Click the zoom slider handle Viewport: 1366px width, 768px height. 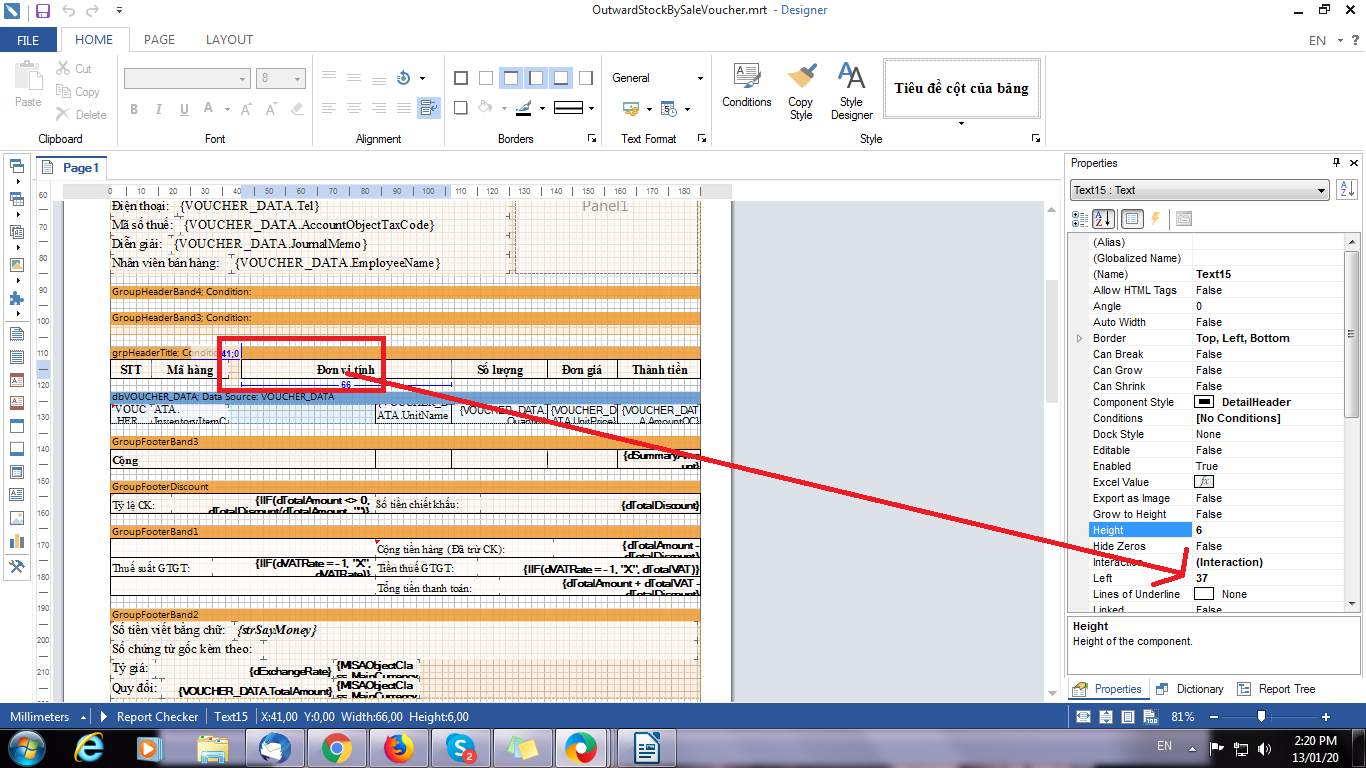pos(1262,716)
